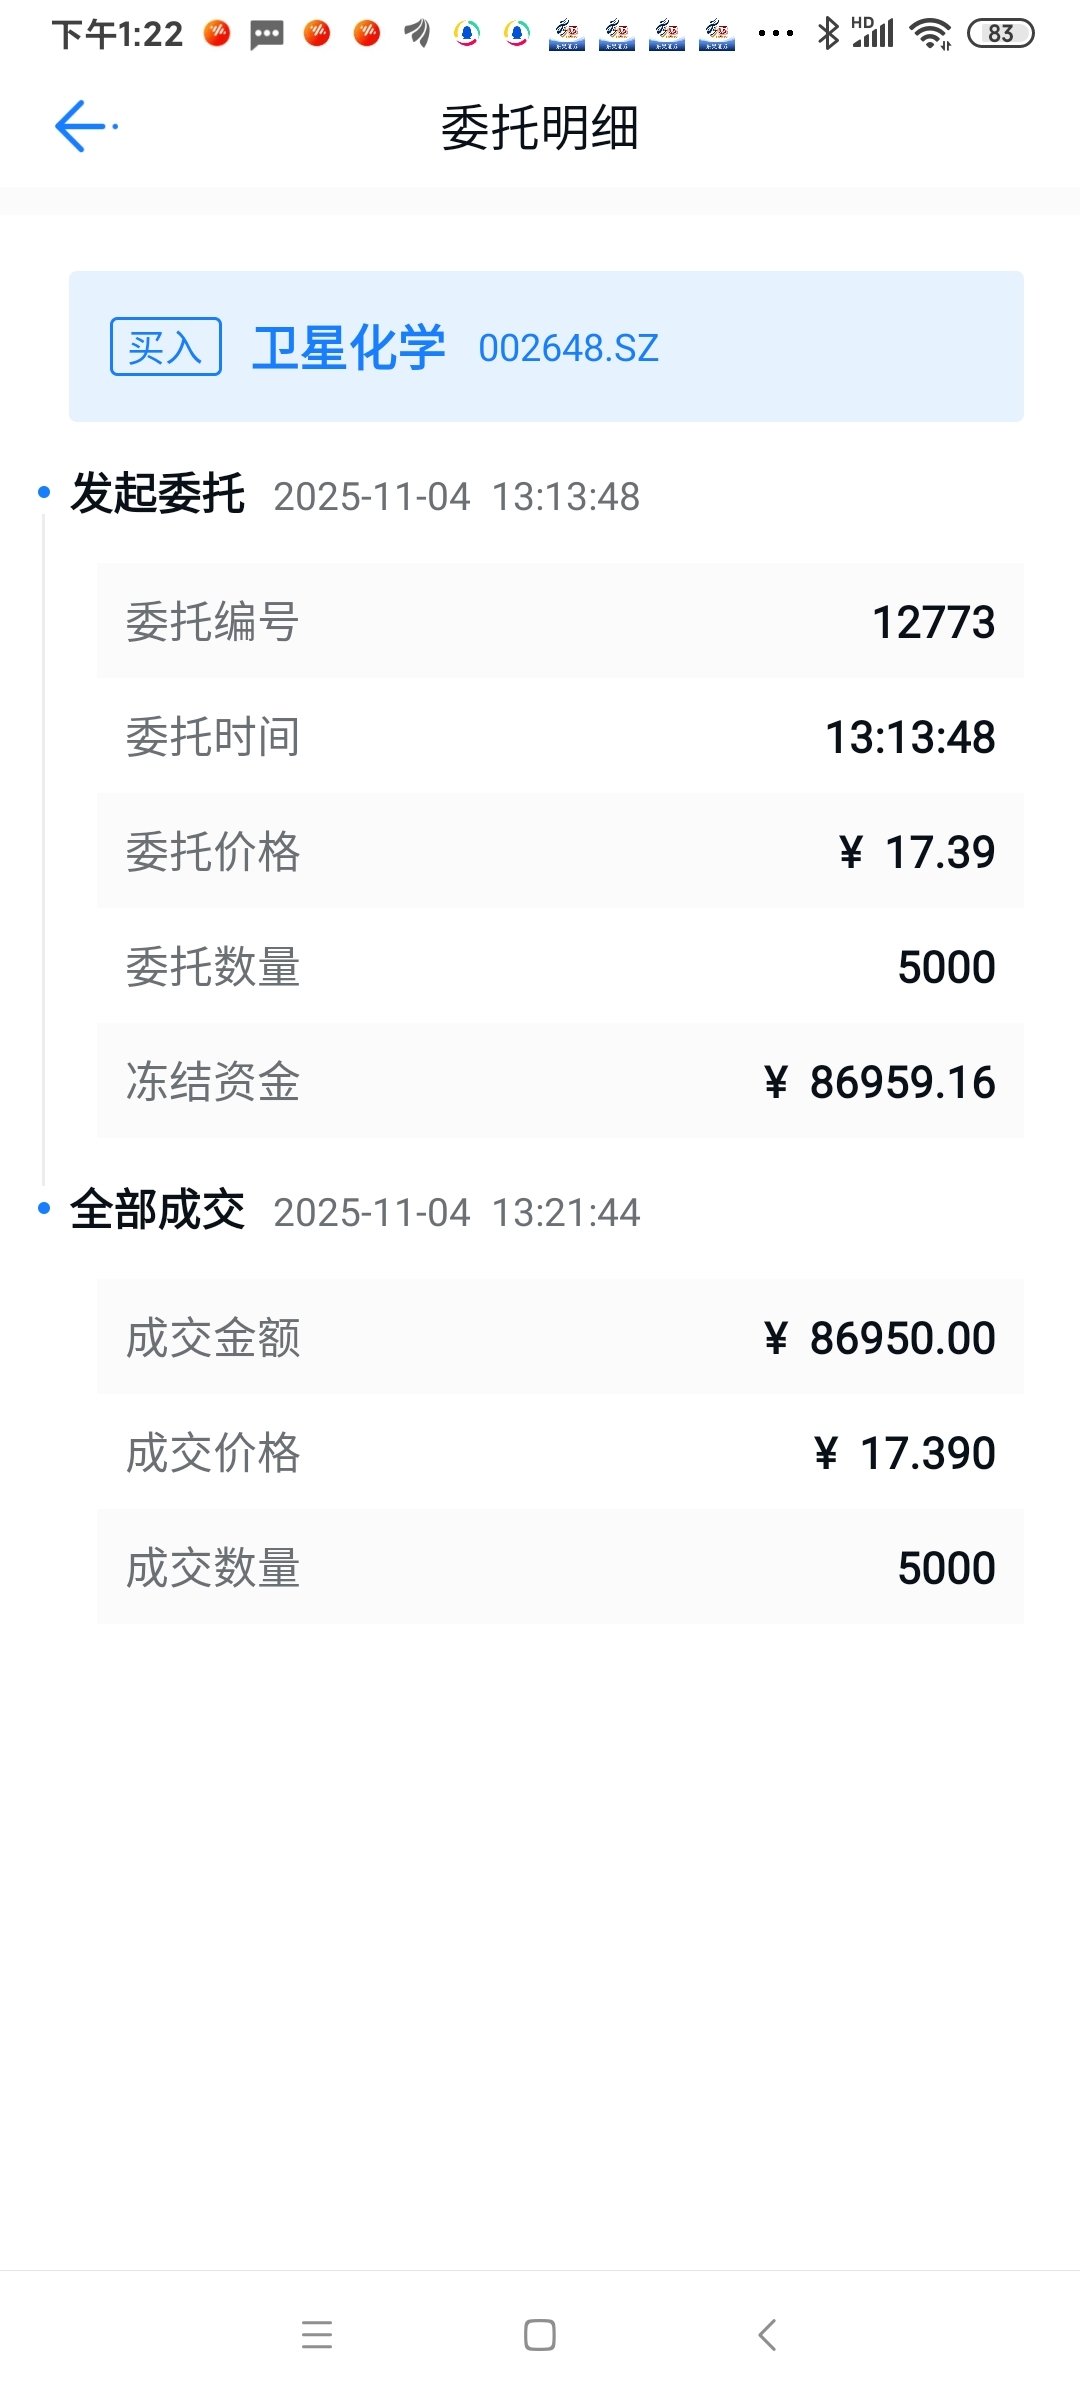Tap the Wi-Fi status icon
This screenshot has height=2400, width=1080.
(x=930, y=34)
